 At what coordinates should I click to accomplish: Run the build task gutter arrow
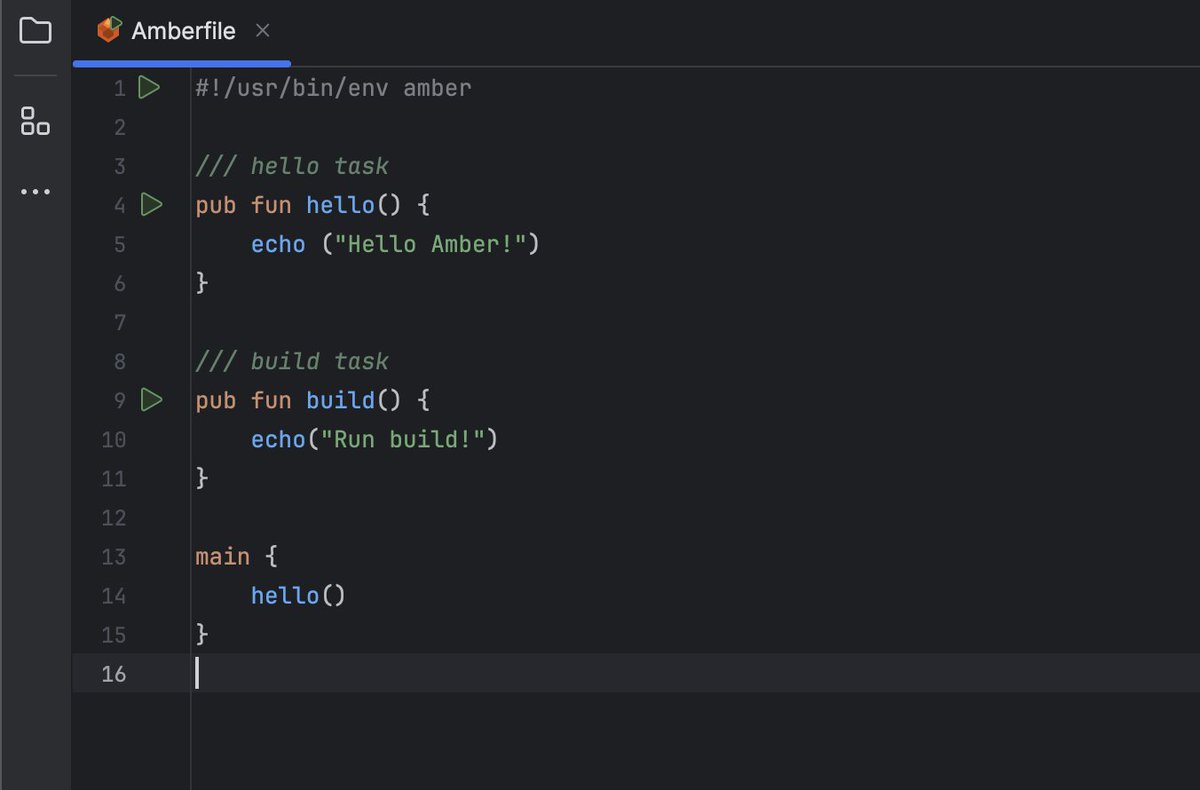pyautogui.click(x=150, y=400)
